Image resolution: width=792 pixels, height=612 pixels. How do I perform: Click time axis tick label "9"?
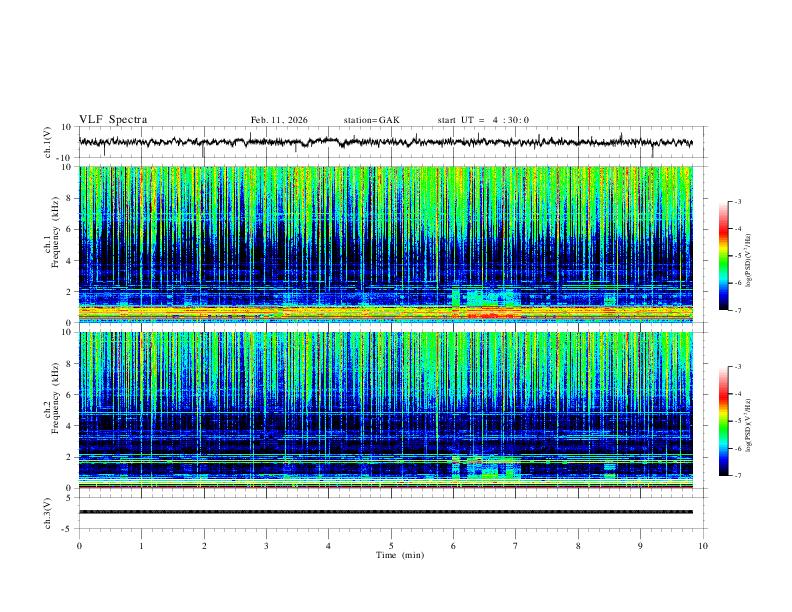(640, 546)
